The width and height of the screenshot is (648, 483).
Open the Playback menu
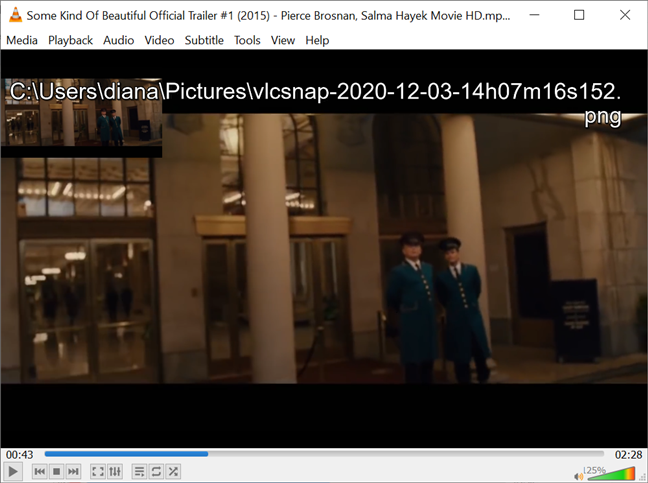pyautogui.click(x=70, y=40)
